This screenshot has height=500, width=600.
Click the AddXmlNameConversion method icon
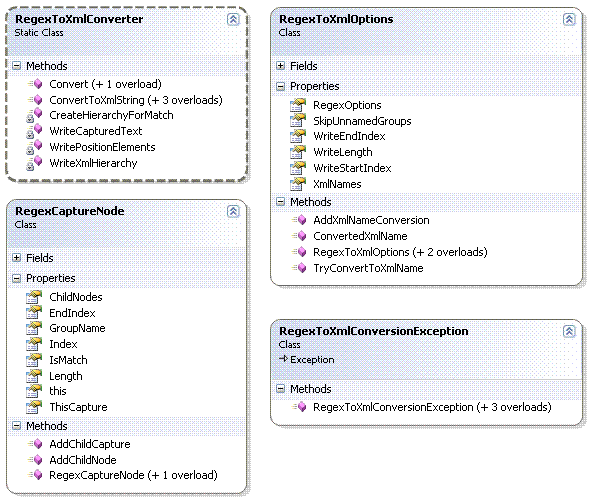[x=300, y=220]
